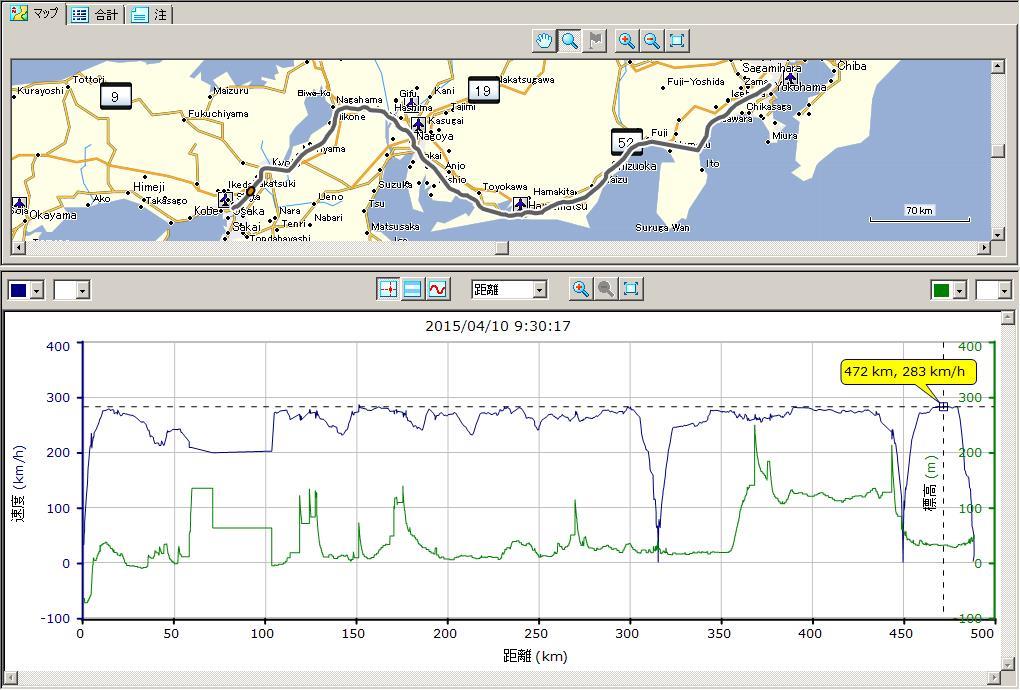Toggle the graph crosshair cursor mode

click(x=388, y=289)
